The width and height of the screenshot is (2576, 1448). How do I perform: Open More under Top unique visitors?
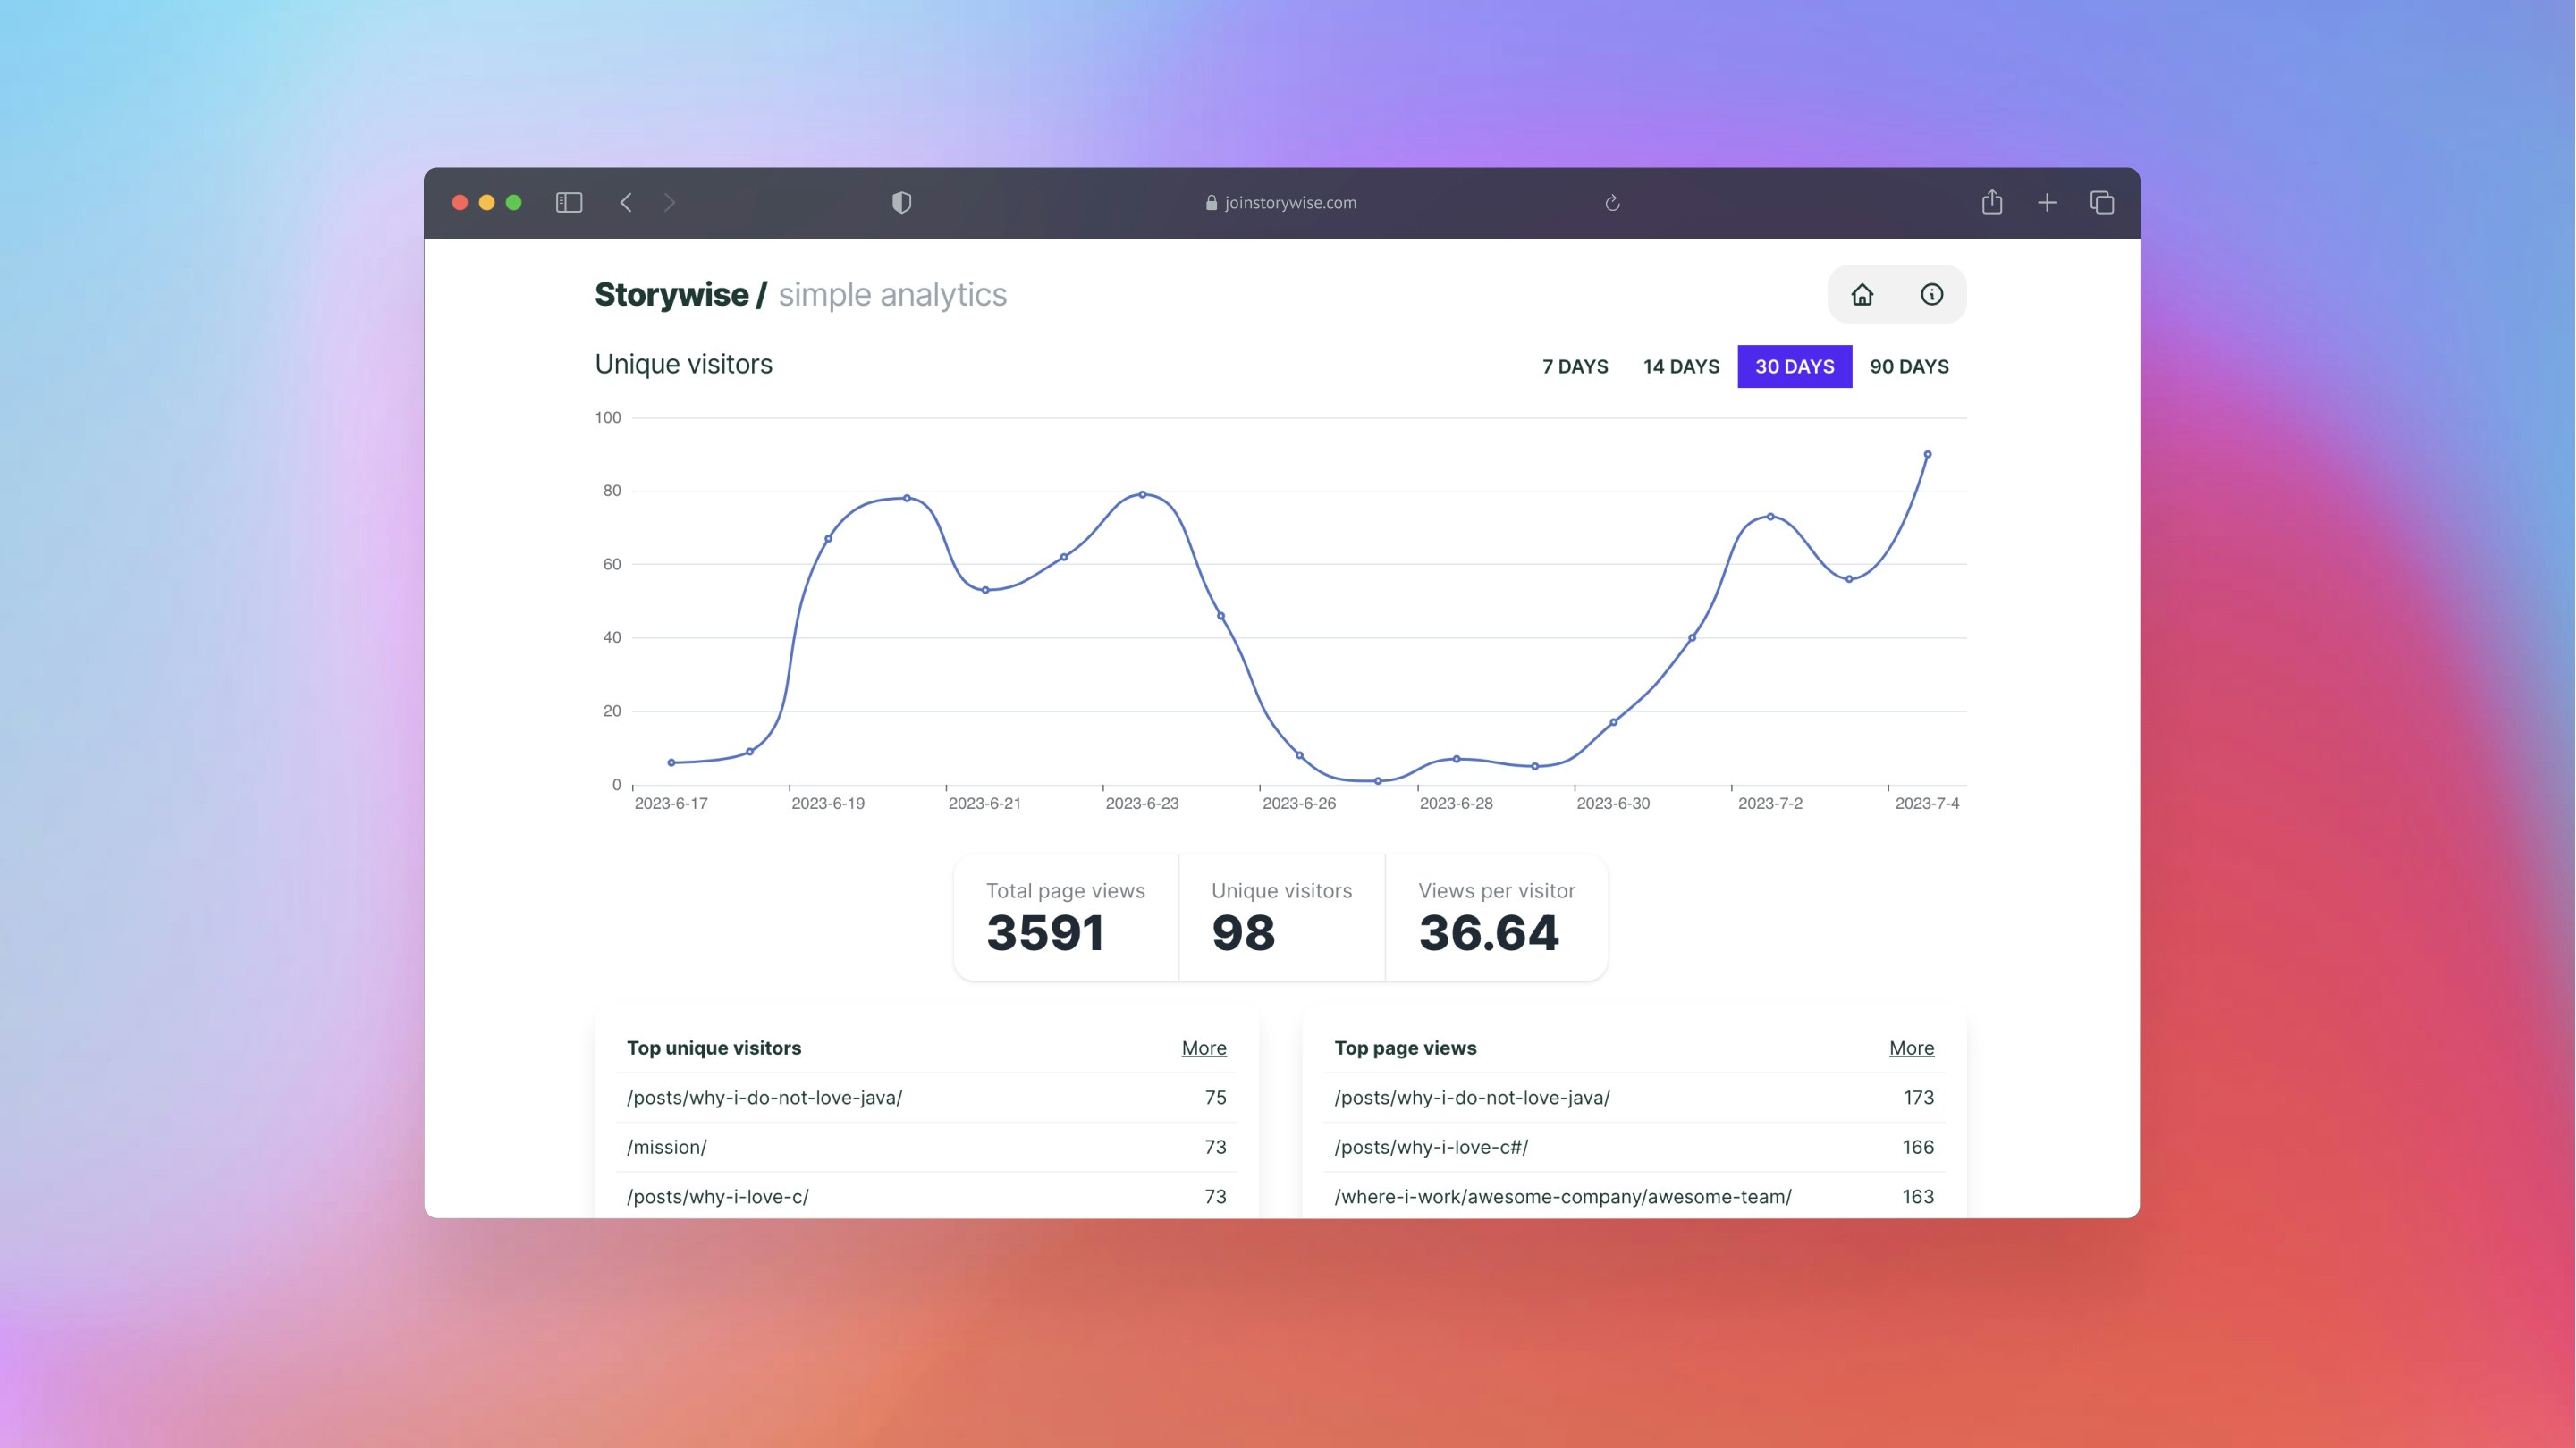[x=1204, y=1048]
